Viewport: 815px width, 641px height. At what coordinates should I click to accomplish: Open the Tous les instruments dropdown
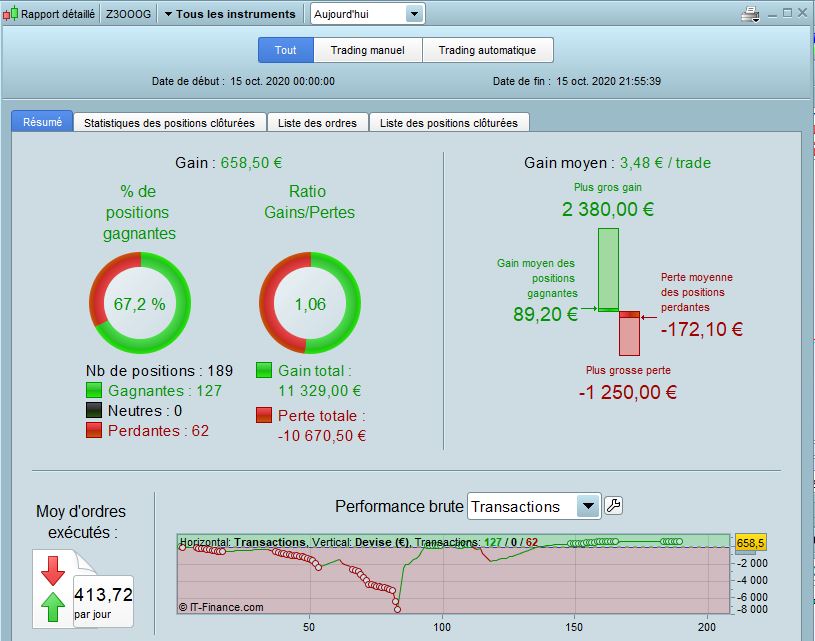point(230,14)
